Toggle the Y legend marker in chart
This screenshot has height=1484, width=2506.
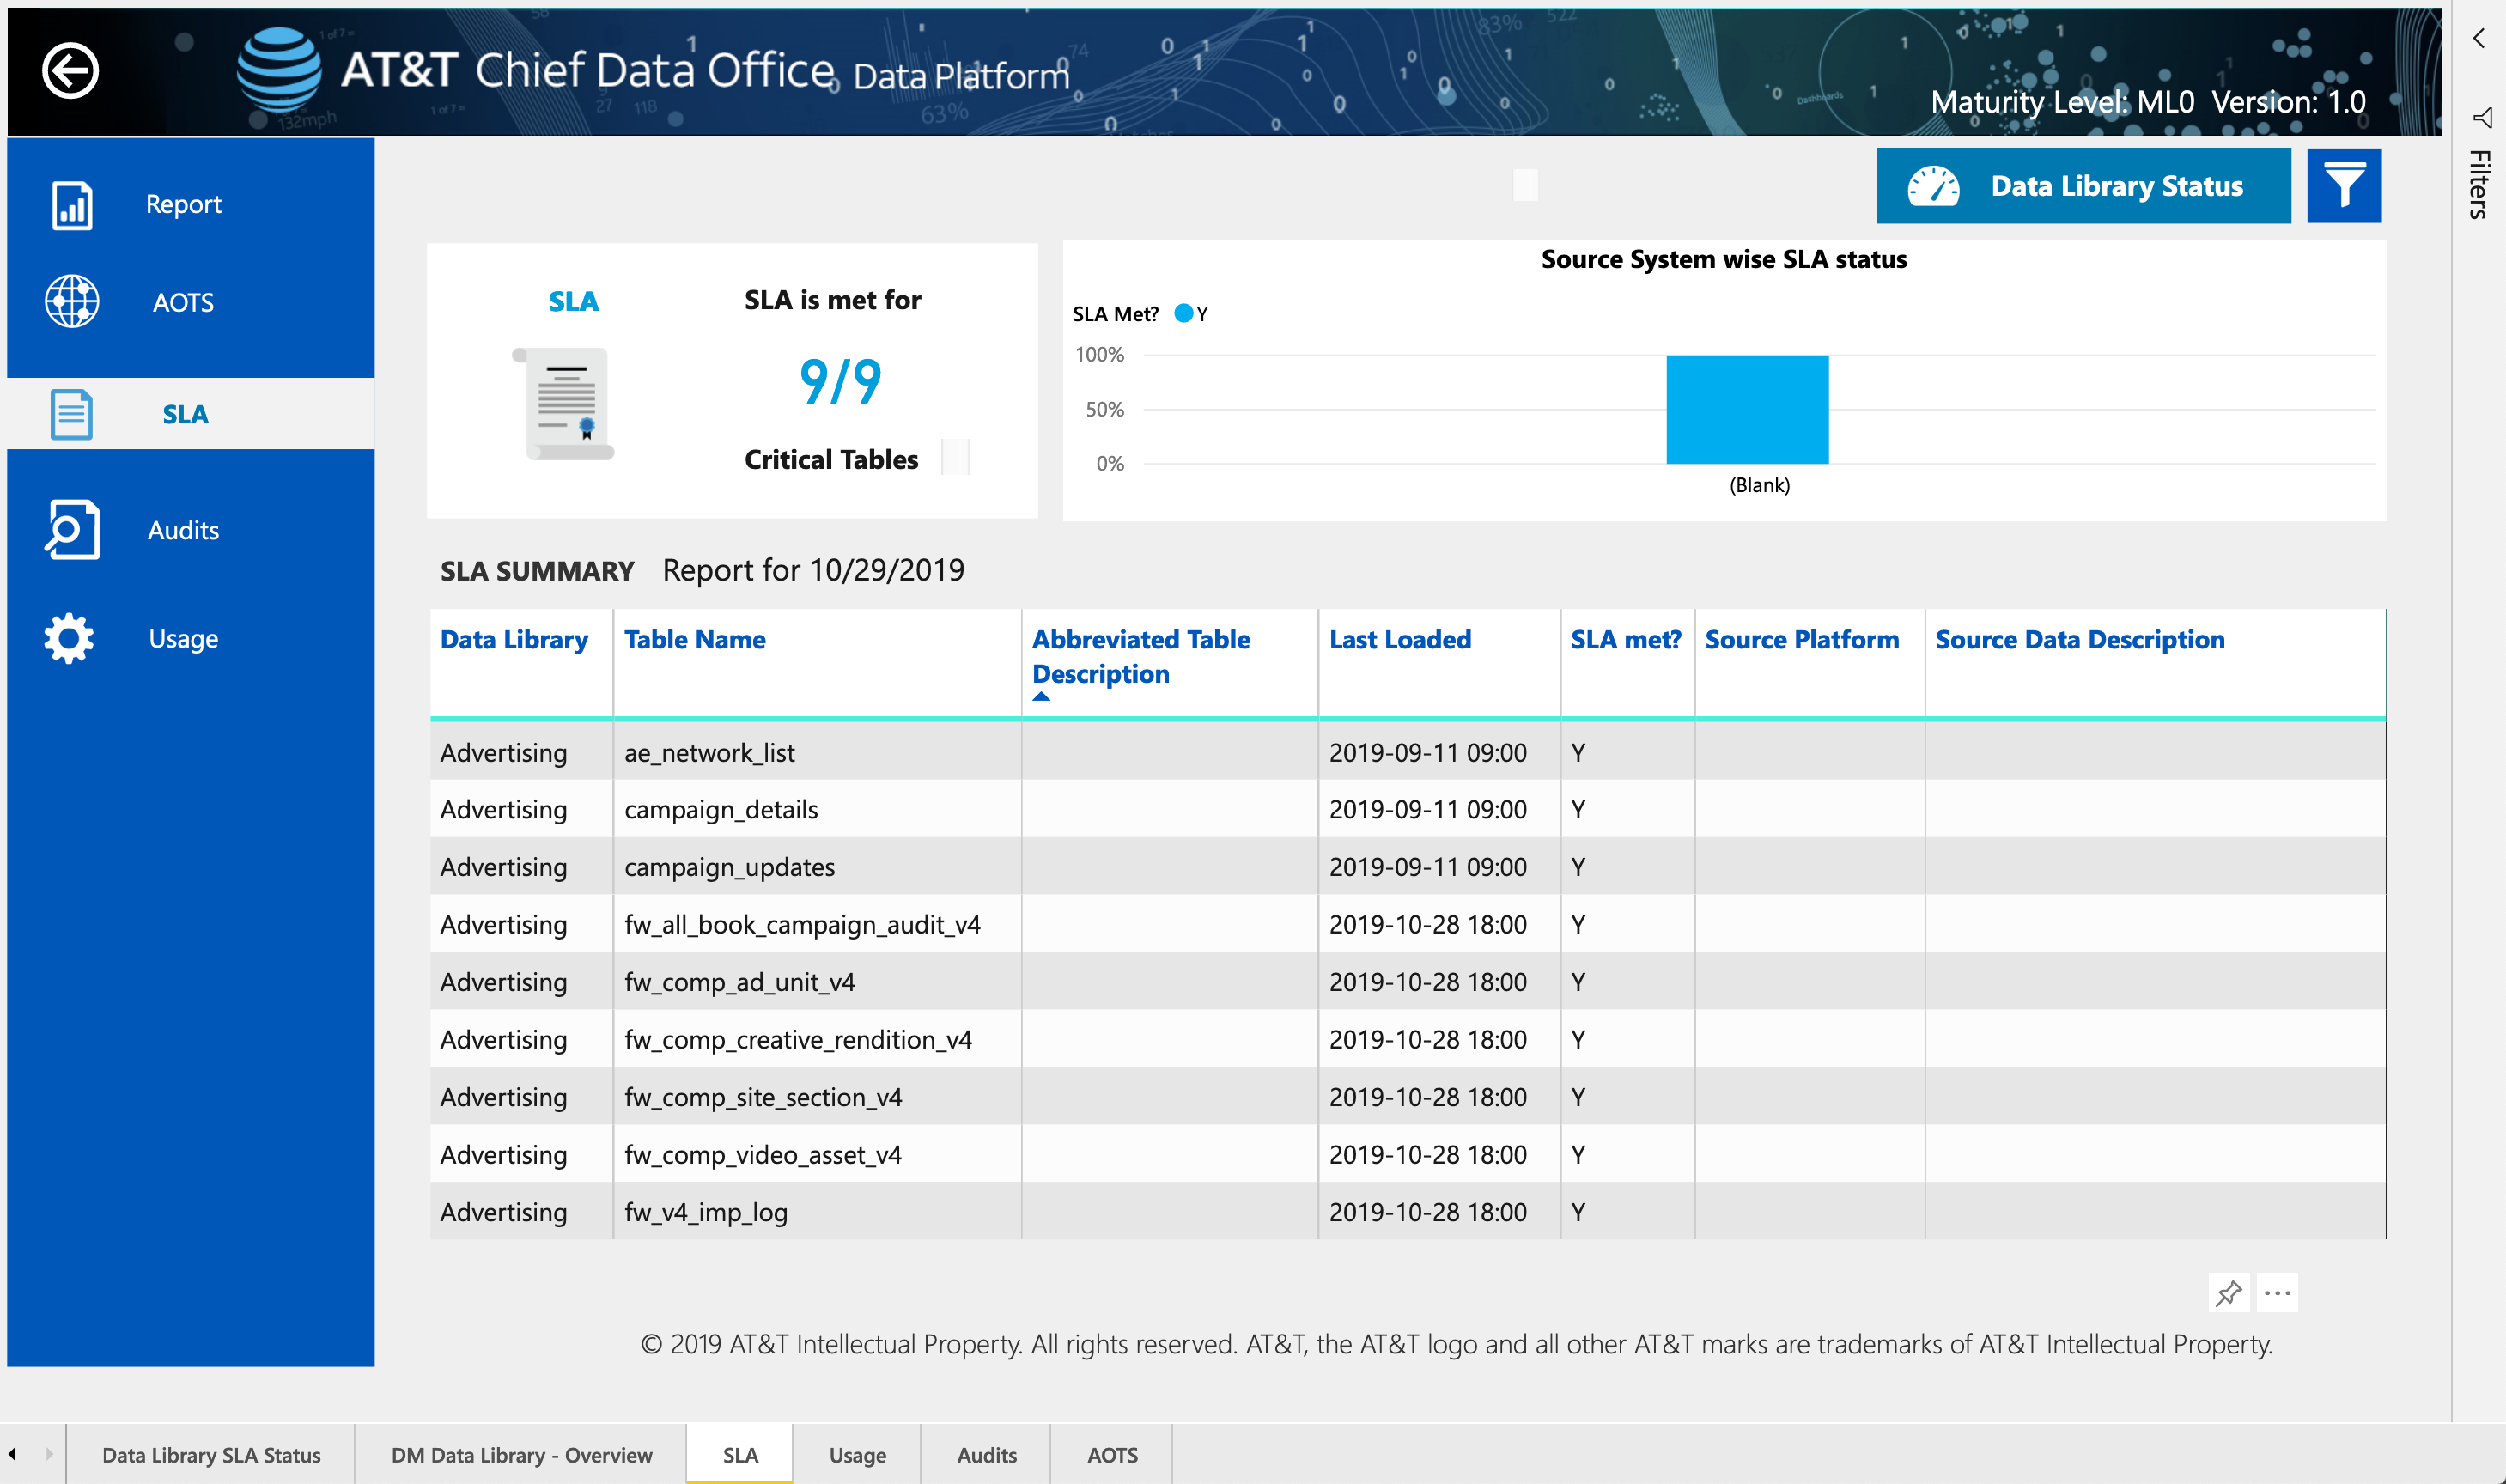pyautogui.click(x=1184, y=314)
